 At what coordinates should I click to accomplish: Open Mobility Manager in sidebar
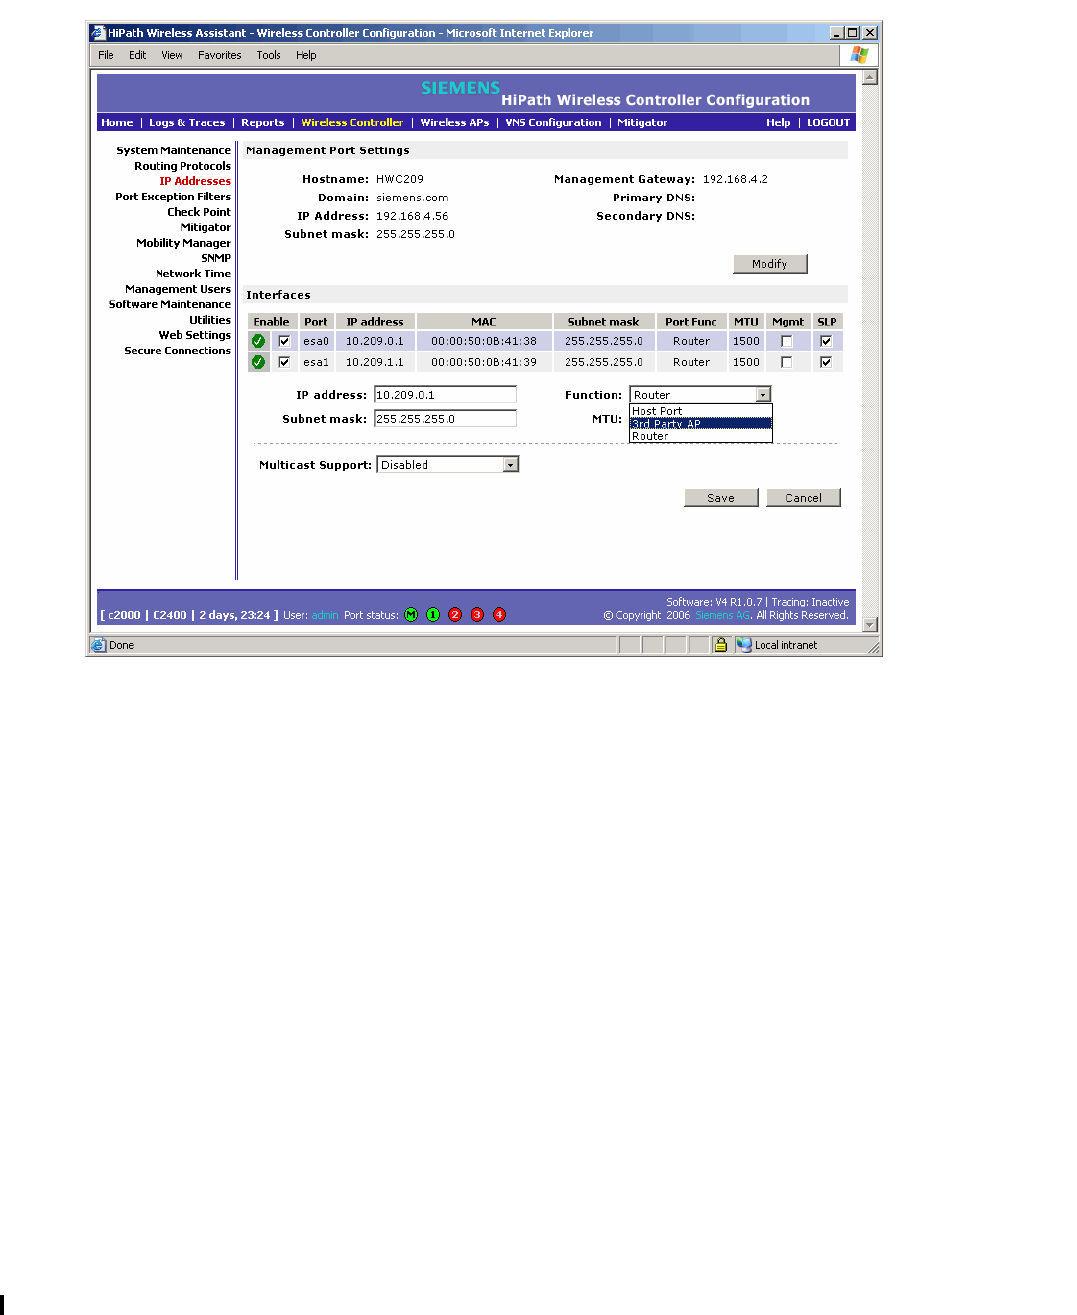183,243
